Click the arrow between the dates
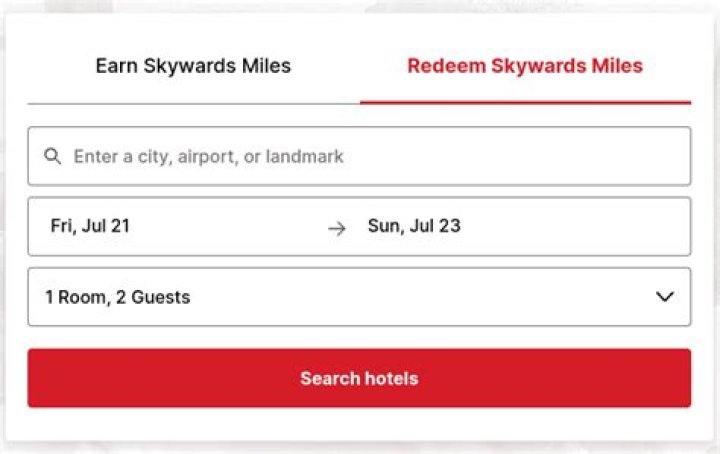 (337, 228)
